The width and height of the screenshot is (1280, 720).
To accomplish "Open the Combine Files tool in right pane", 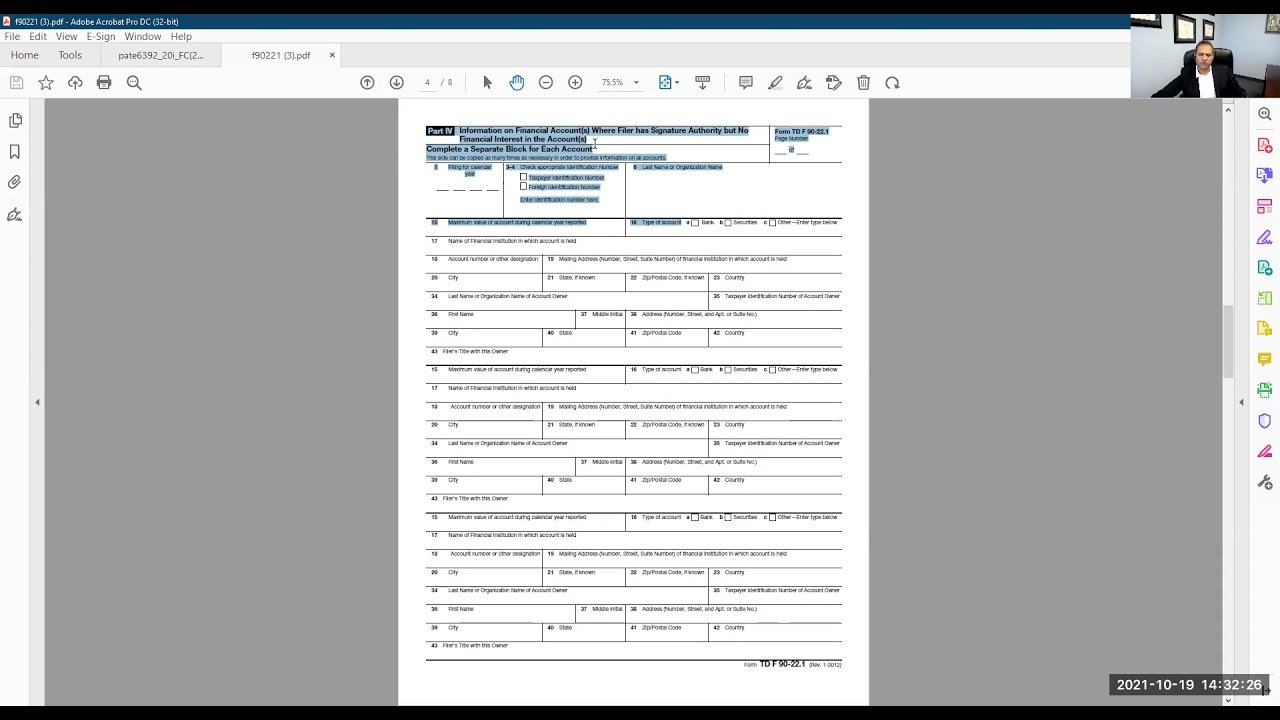I will point(1265,175).
